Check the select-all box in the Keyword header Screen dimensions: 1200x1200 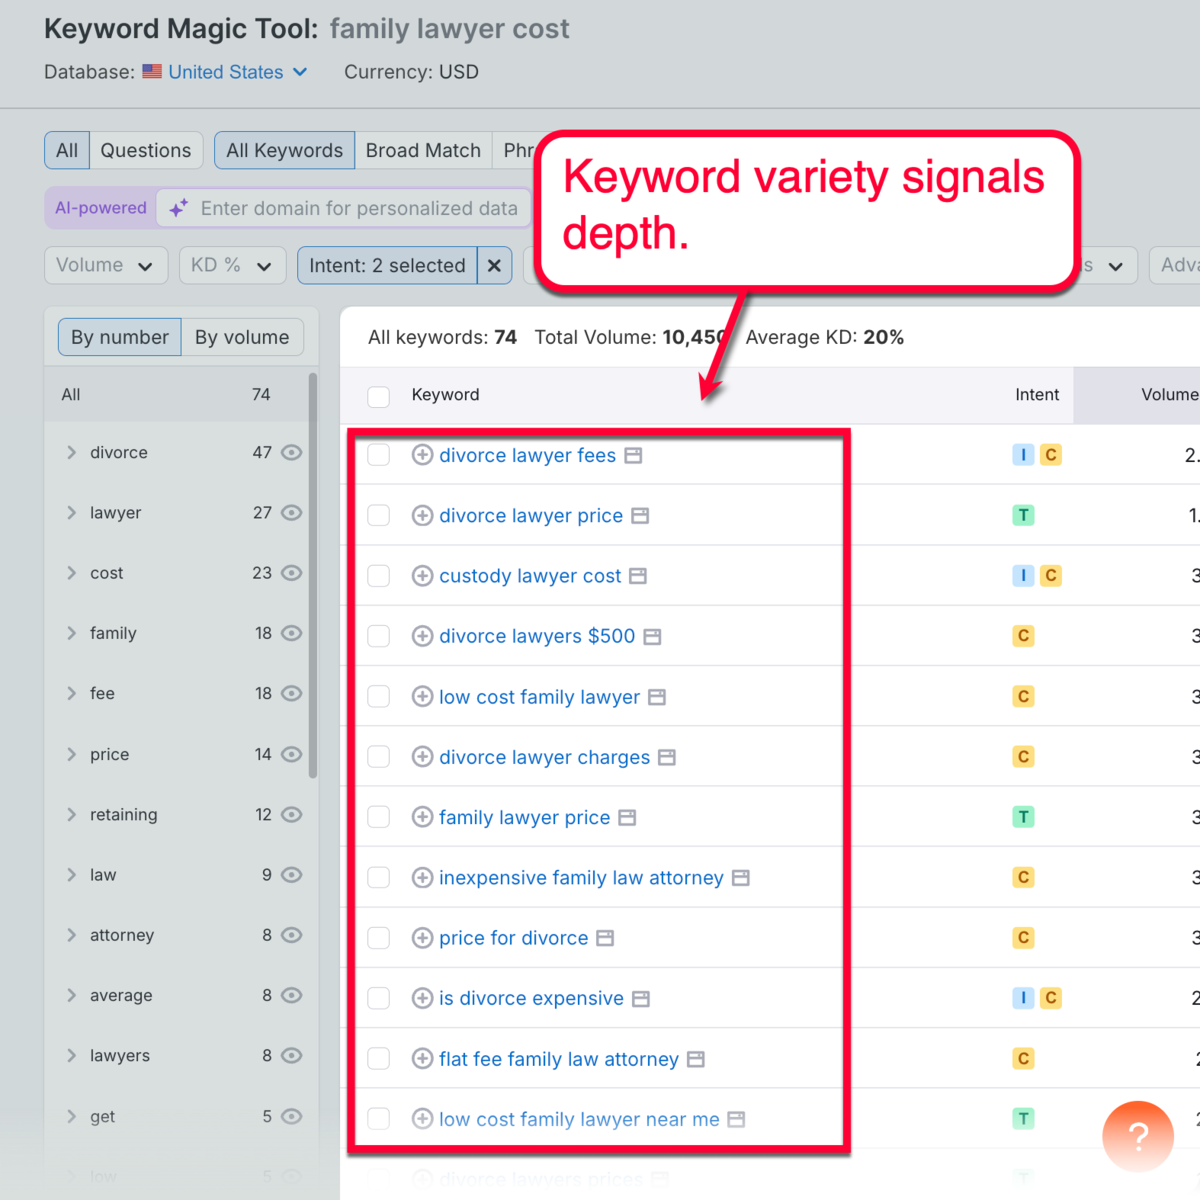pyautogui.click(x=378, y=395)
